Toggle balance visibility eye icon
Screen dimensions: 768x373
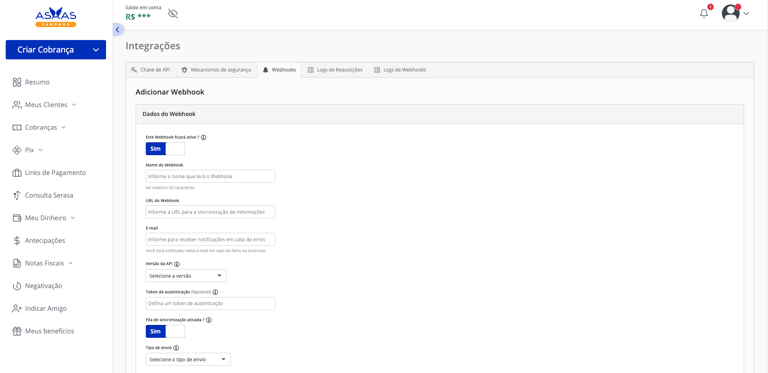pos(173,14)
